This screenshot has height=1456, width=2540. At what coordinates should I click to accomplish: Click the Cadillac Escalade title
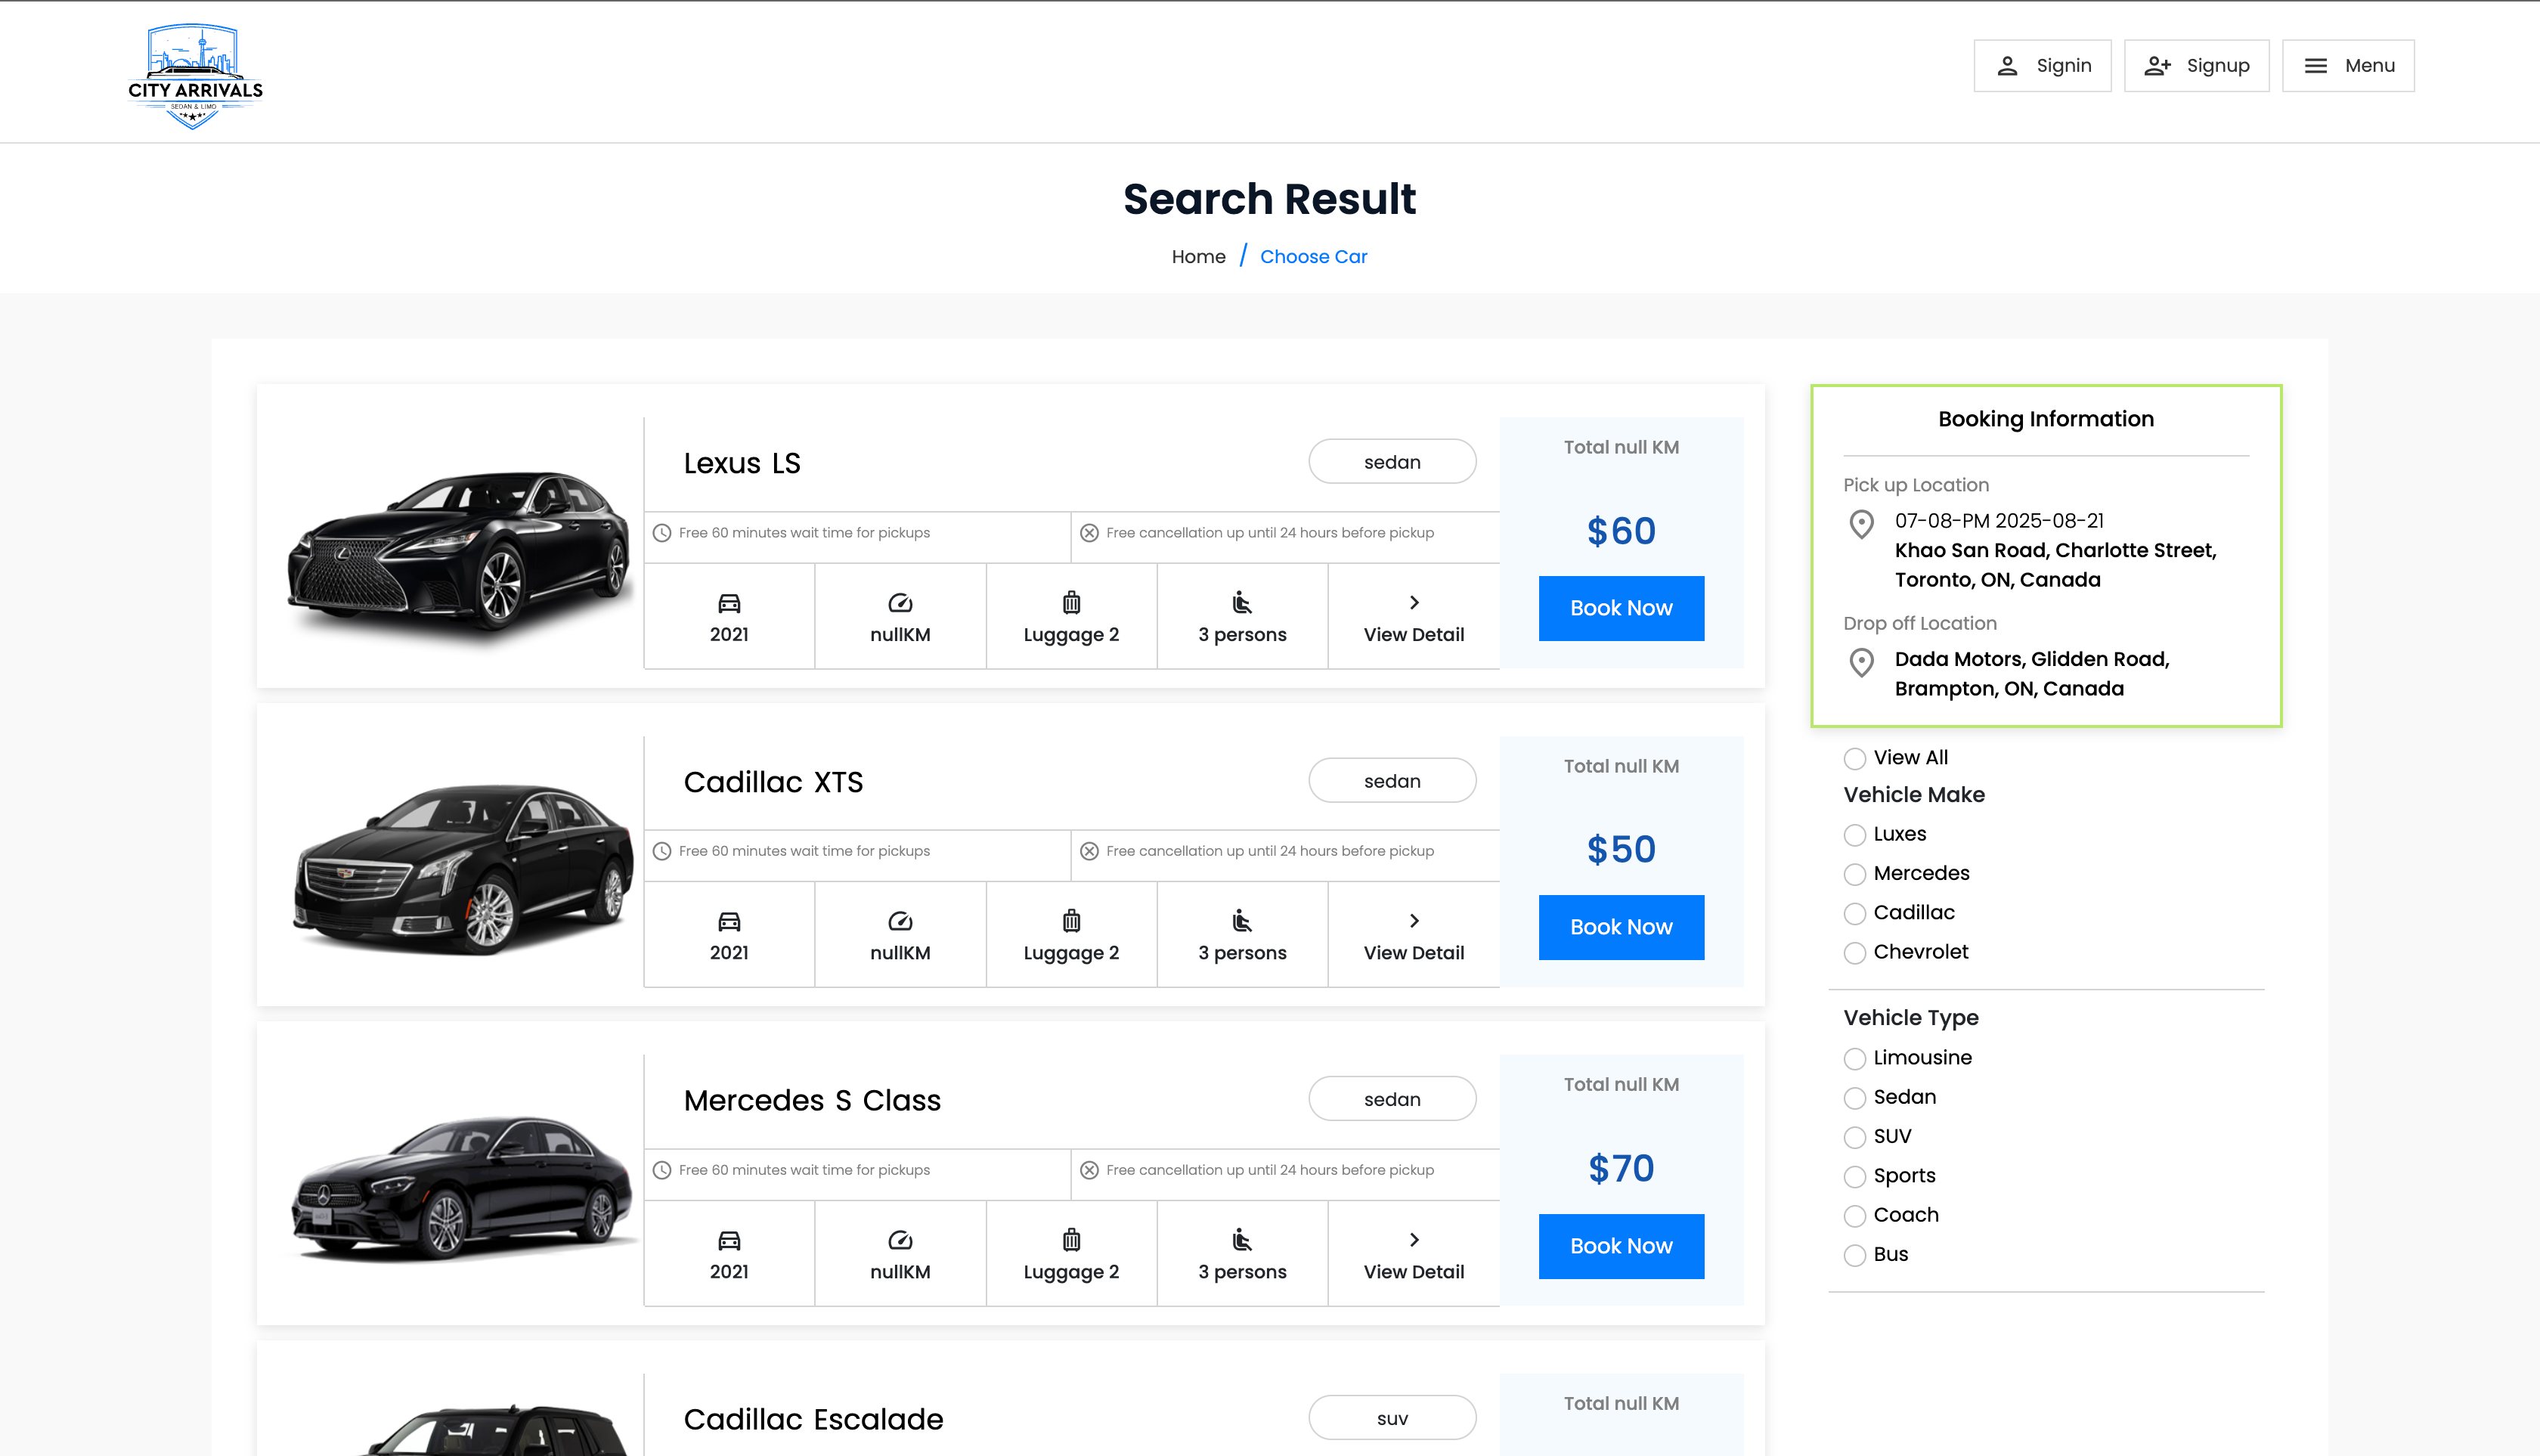pos(813,1419)
